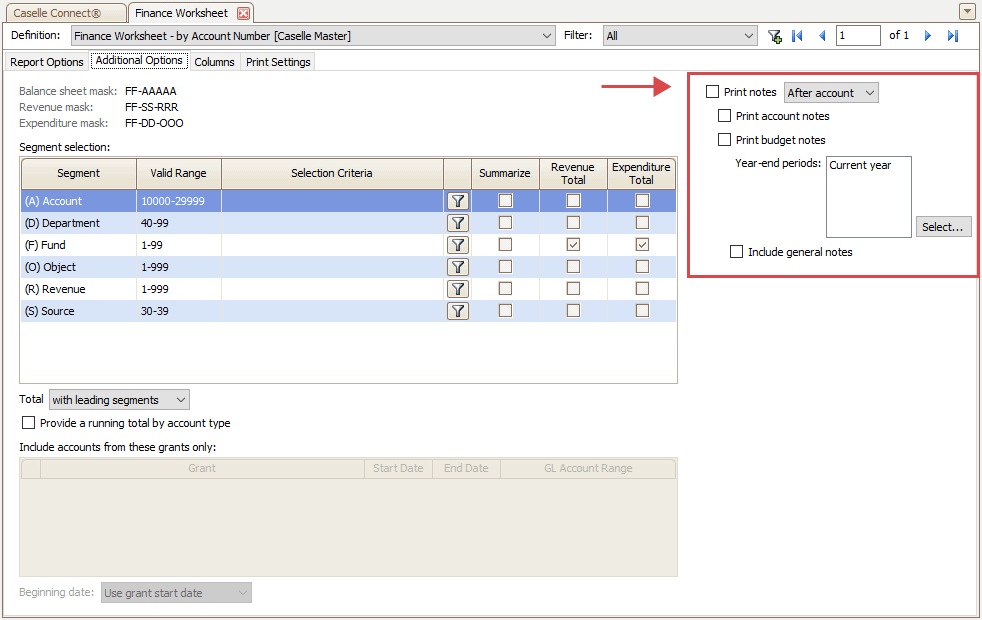
Task: Go to the first record
Action: pyautogui.click(x=797, y=36)
